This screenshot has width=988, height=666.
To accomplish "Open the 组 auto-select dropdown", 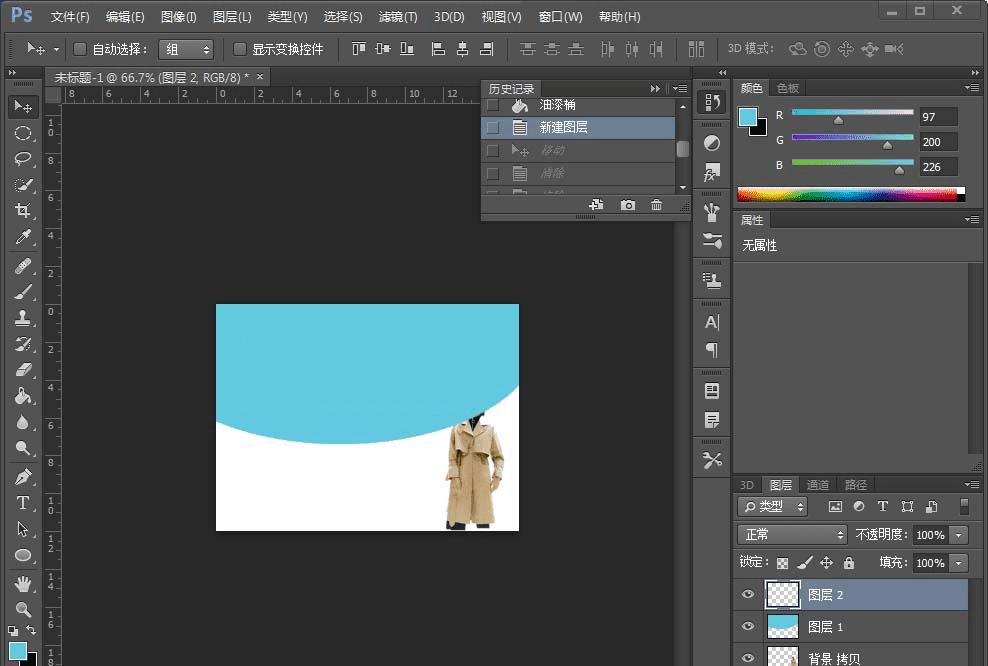I will click(x=186, y=49).
